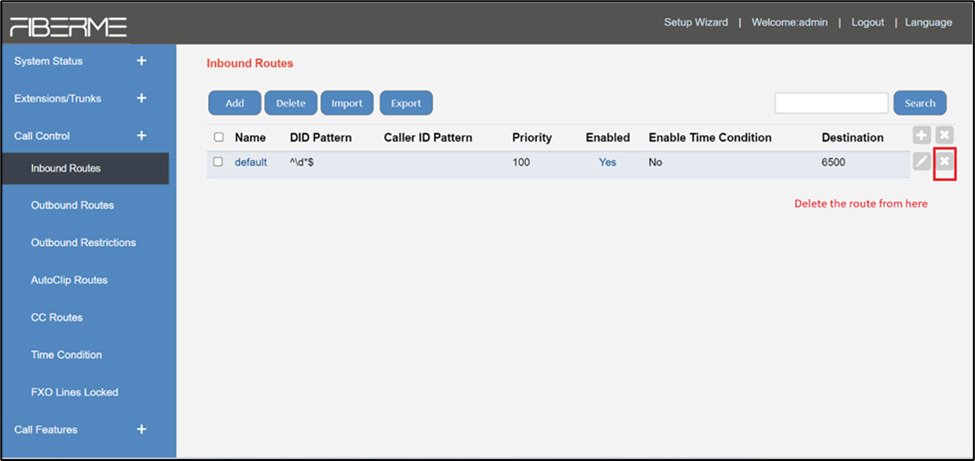Open the Call Control menu
975x461 pixels.
[42, 136]
